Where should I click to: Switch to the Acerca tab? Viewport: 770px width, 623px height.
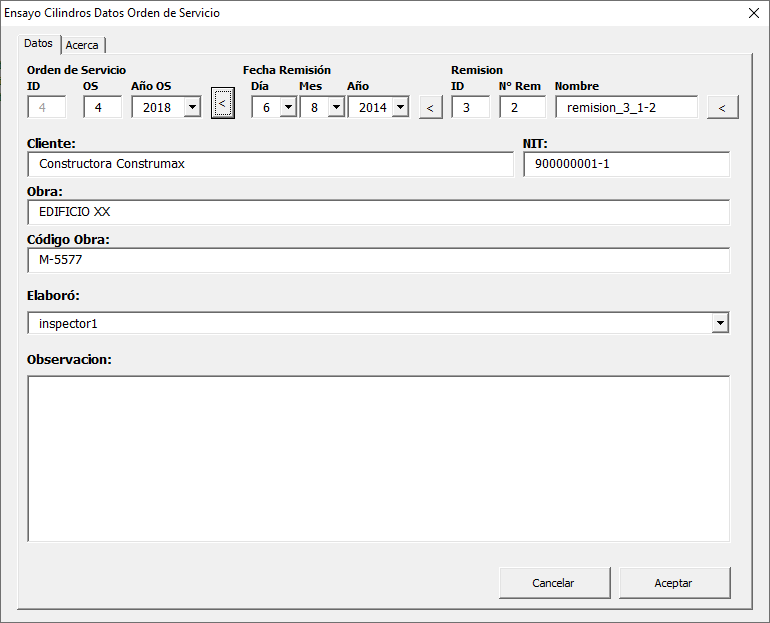pos(82,45)
